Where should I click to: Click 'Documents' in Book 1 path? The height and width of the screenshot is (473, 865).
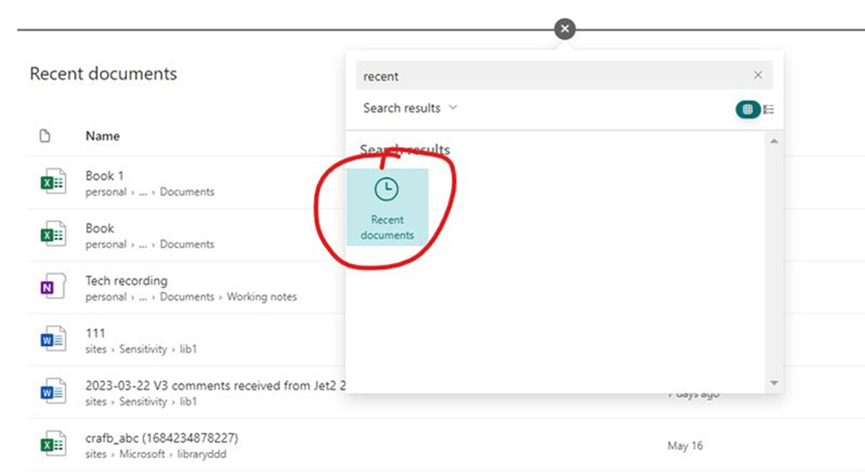187,192
